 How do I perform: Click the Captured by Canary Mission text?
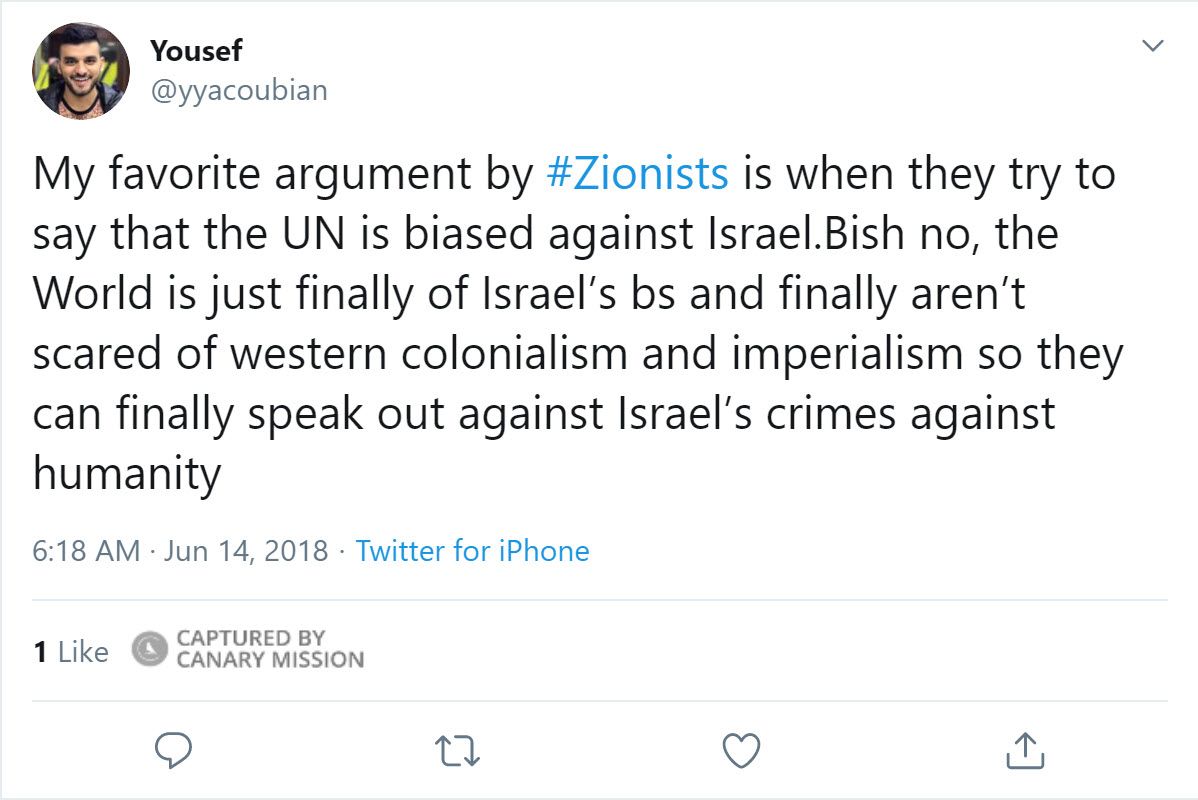tap(268, 650)
